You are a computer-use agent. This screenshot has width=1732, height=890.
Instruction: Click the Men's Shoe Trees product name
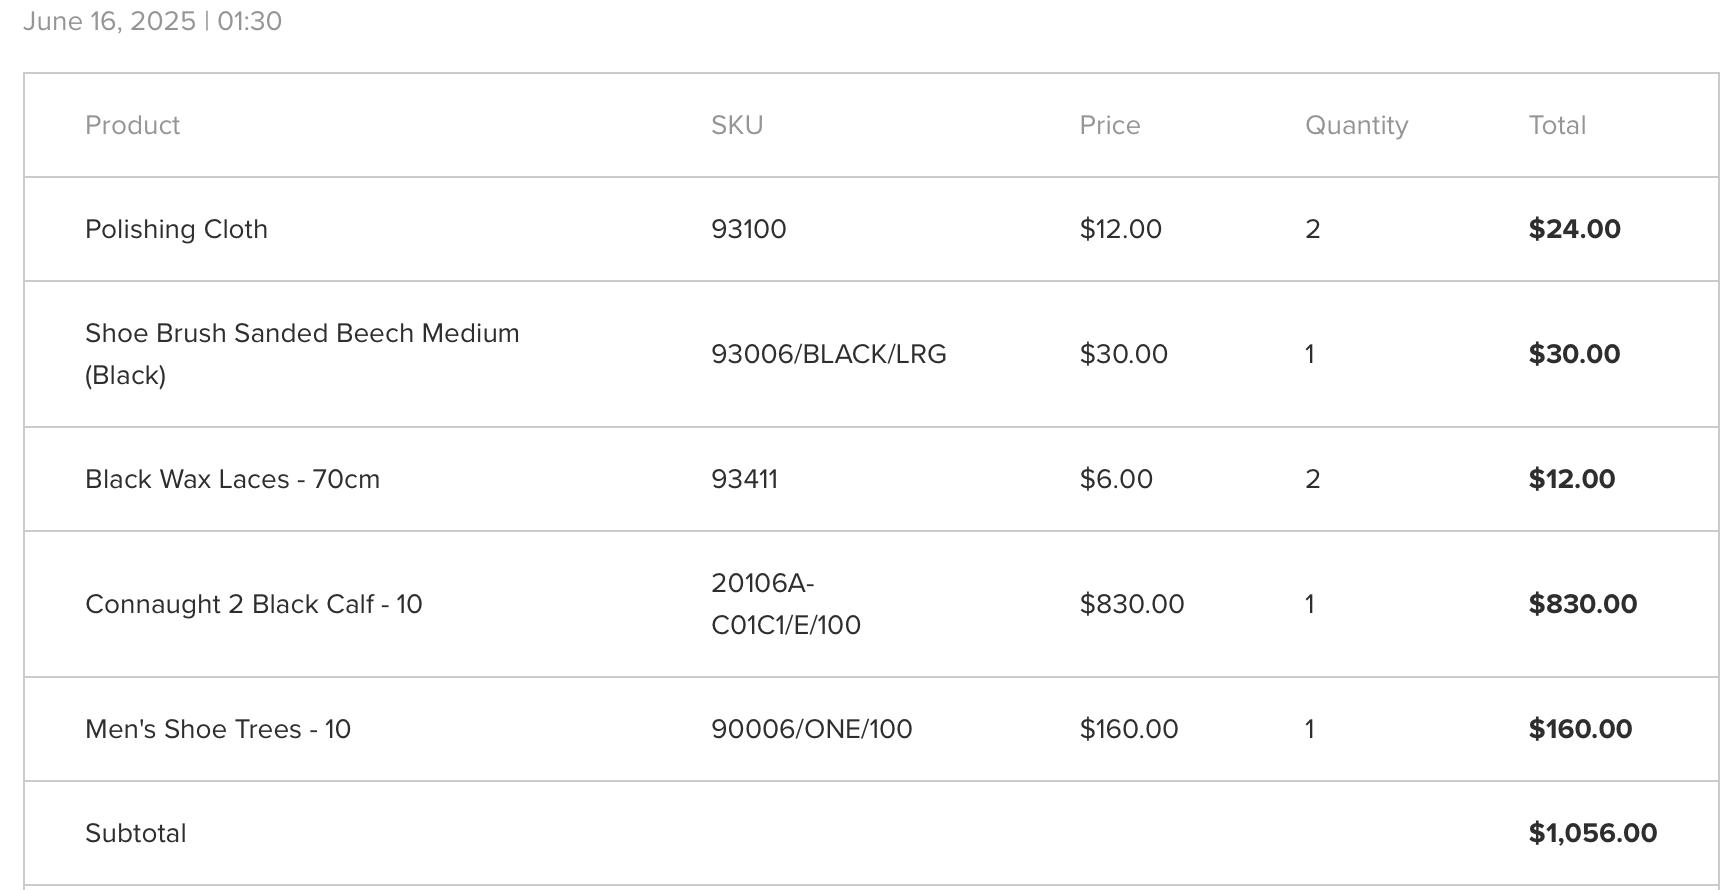[x=218, y=729]
